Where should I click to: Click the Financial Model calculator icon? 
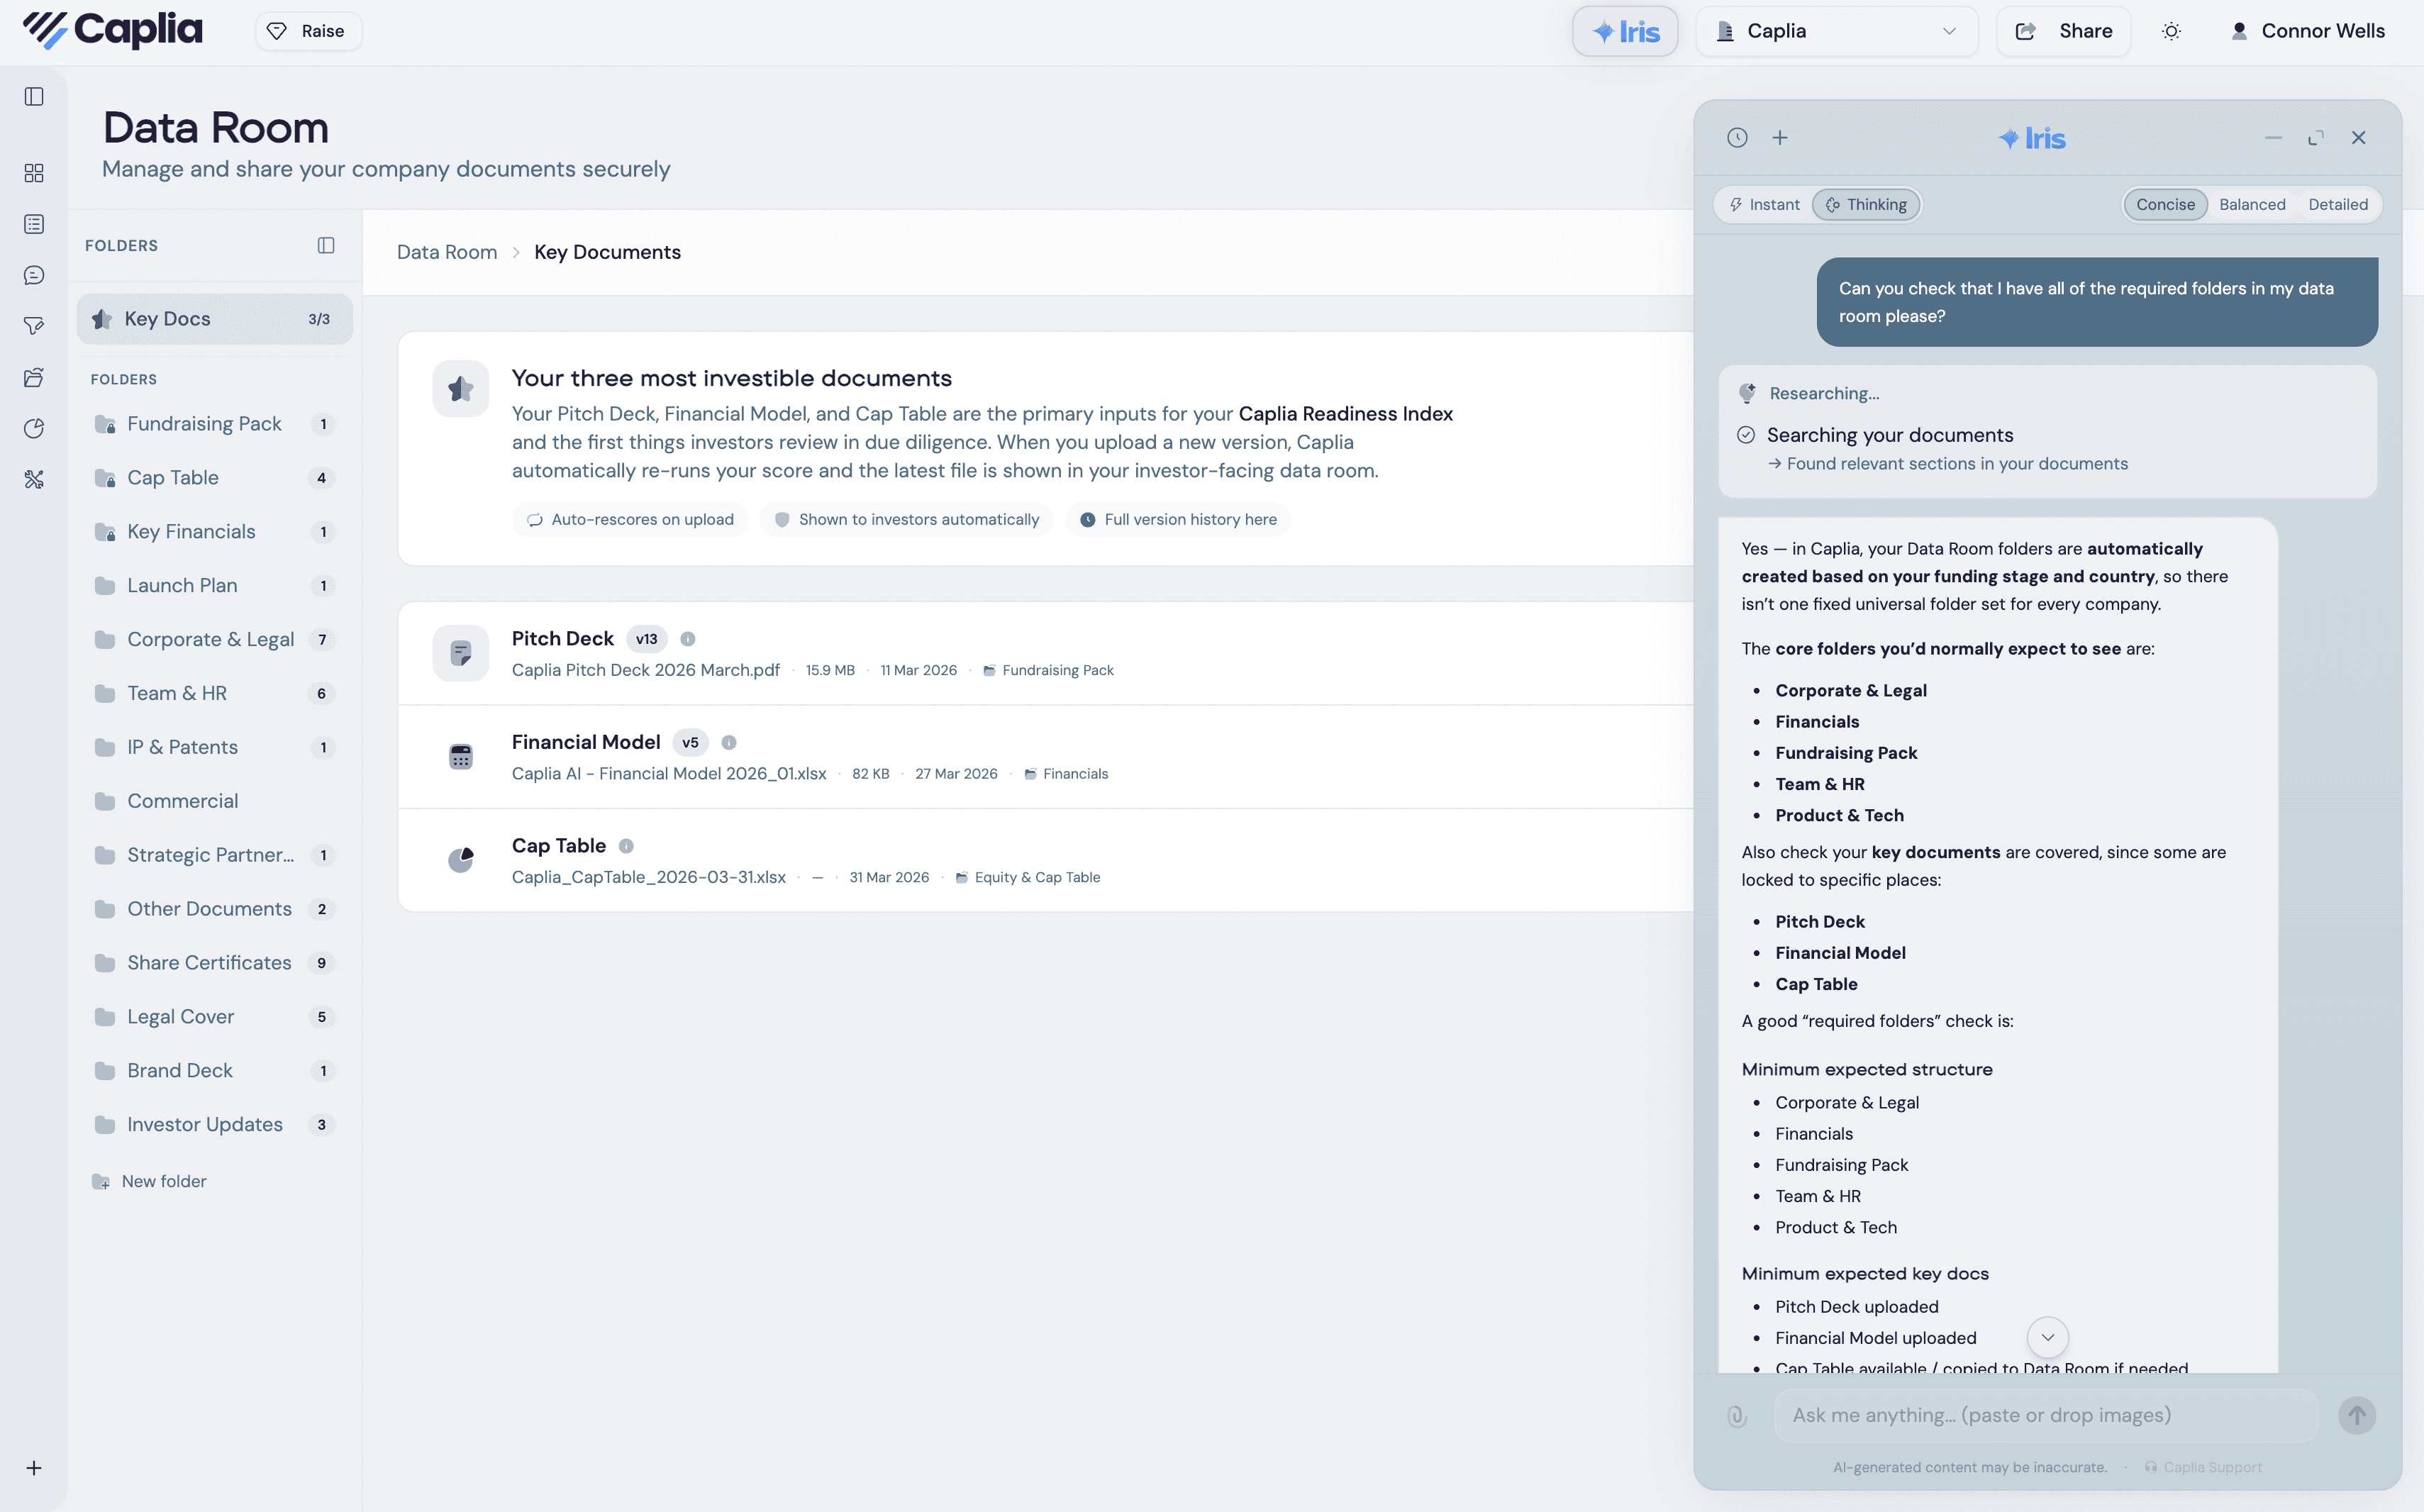(461, 757)
